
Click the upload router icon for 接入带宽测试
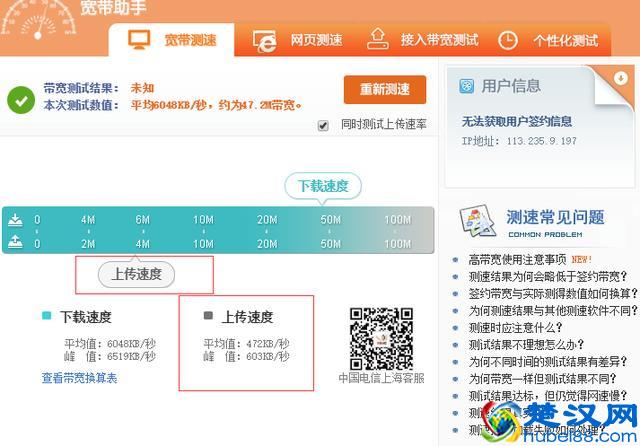click(x=378, y=39)
